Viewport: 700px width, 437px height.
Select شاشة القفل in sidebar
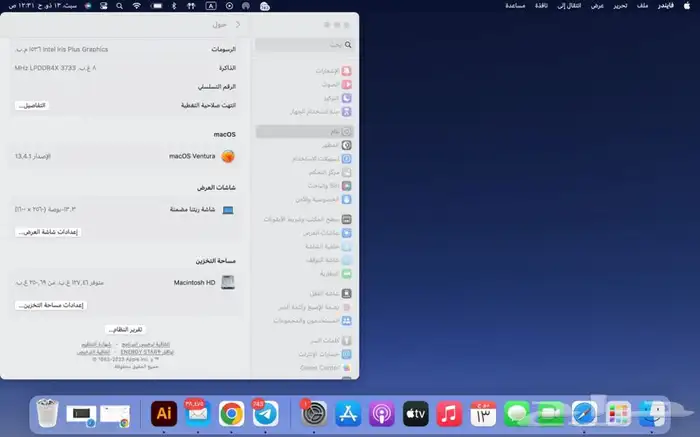click(x=304, y=293)
